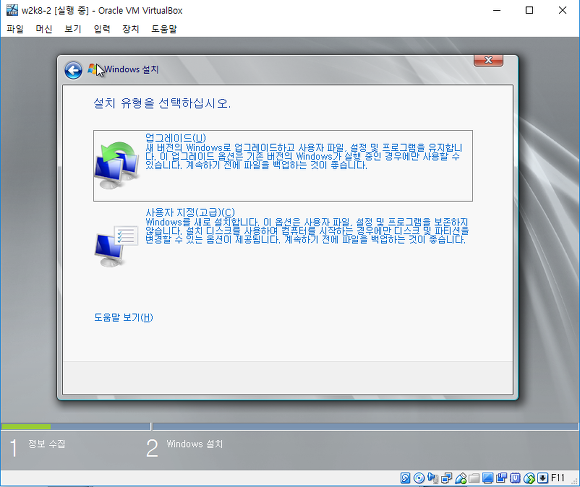580x487 pixels.
Task: Click the Windows flag logo in setup title
Action: pos(92,69)
